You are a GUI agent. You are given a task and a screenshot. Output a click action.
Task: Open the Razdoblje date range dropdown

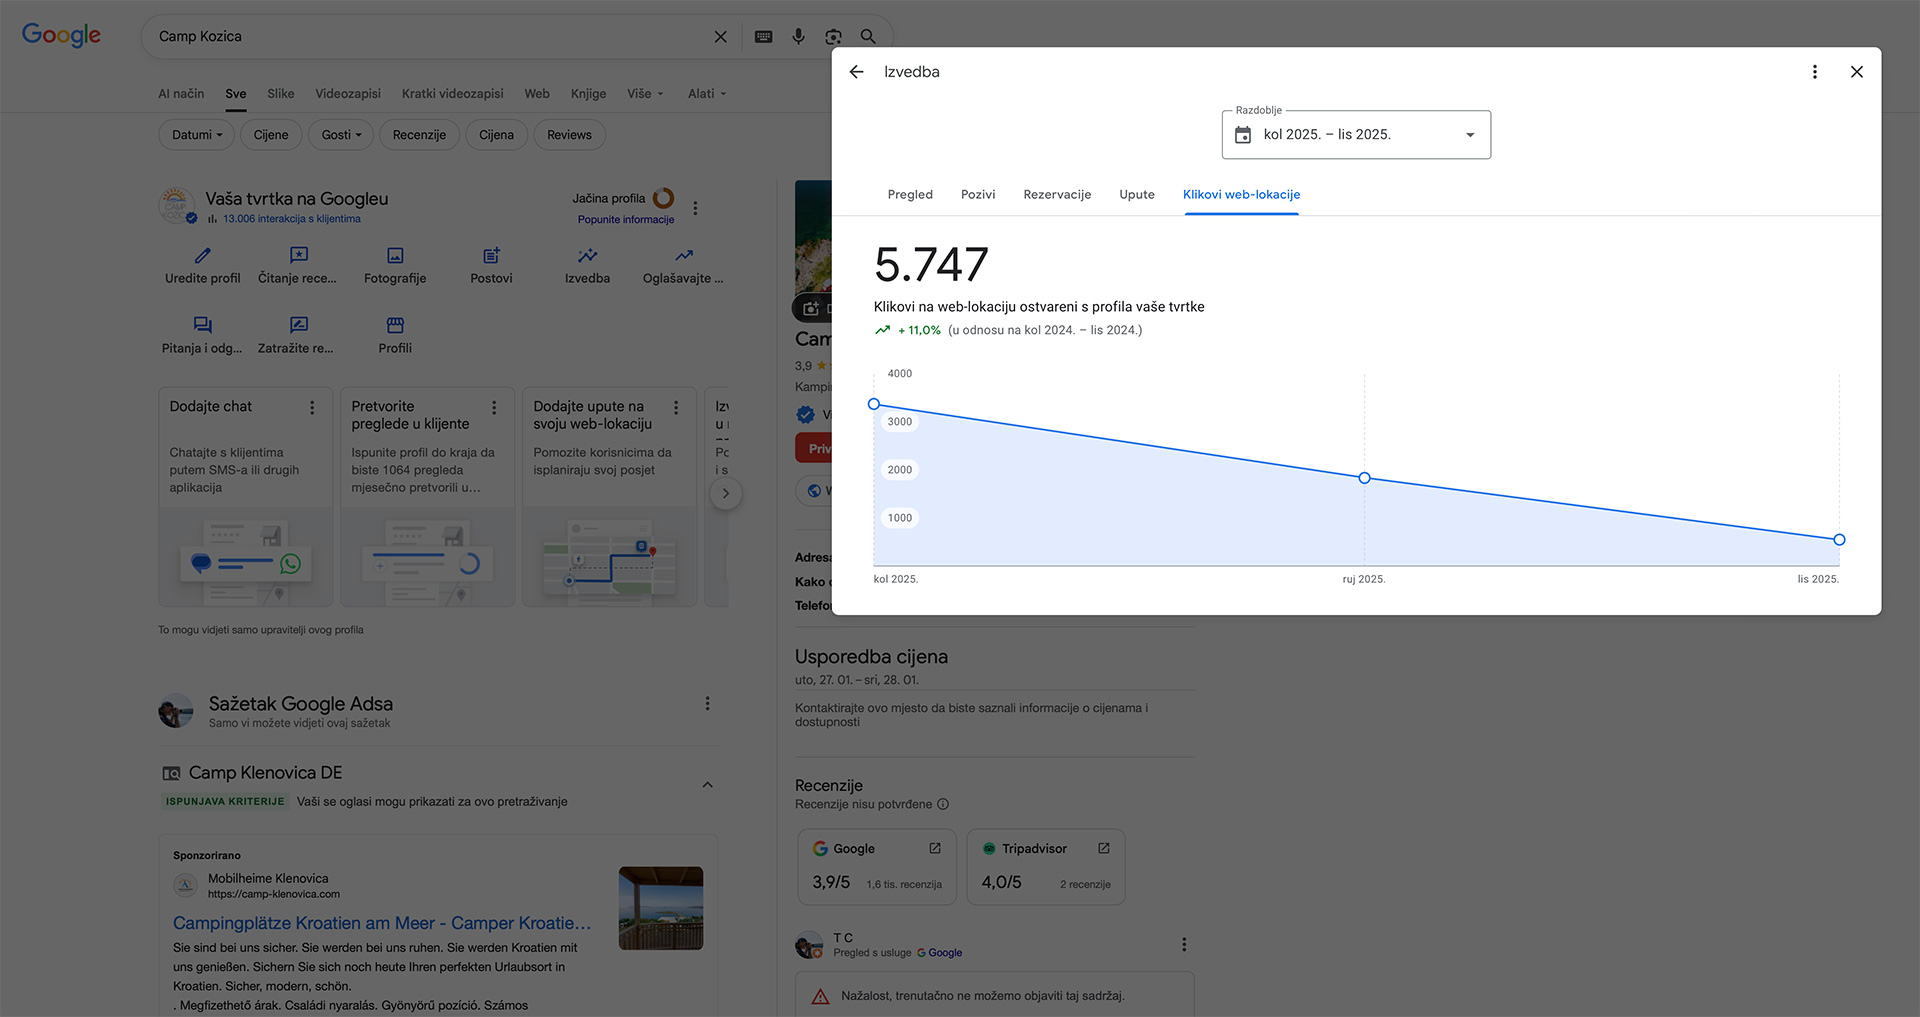point(1355,135)
